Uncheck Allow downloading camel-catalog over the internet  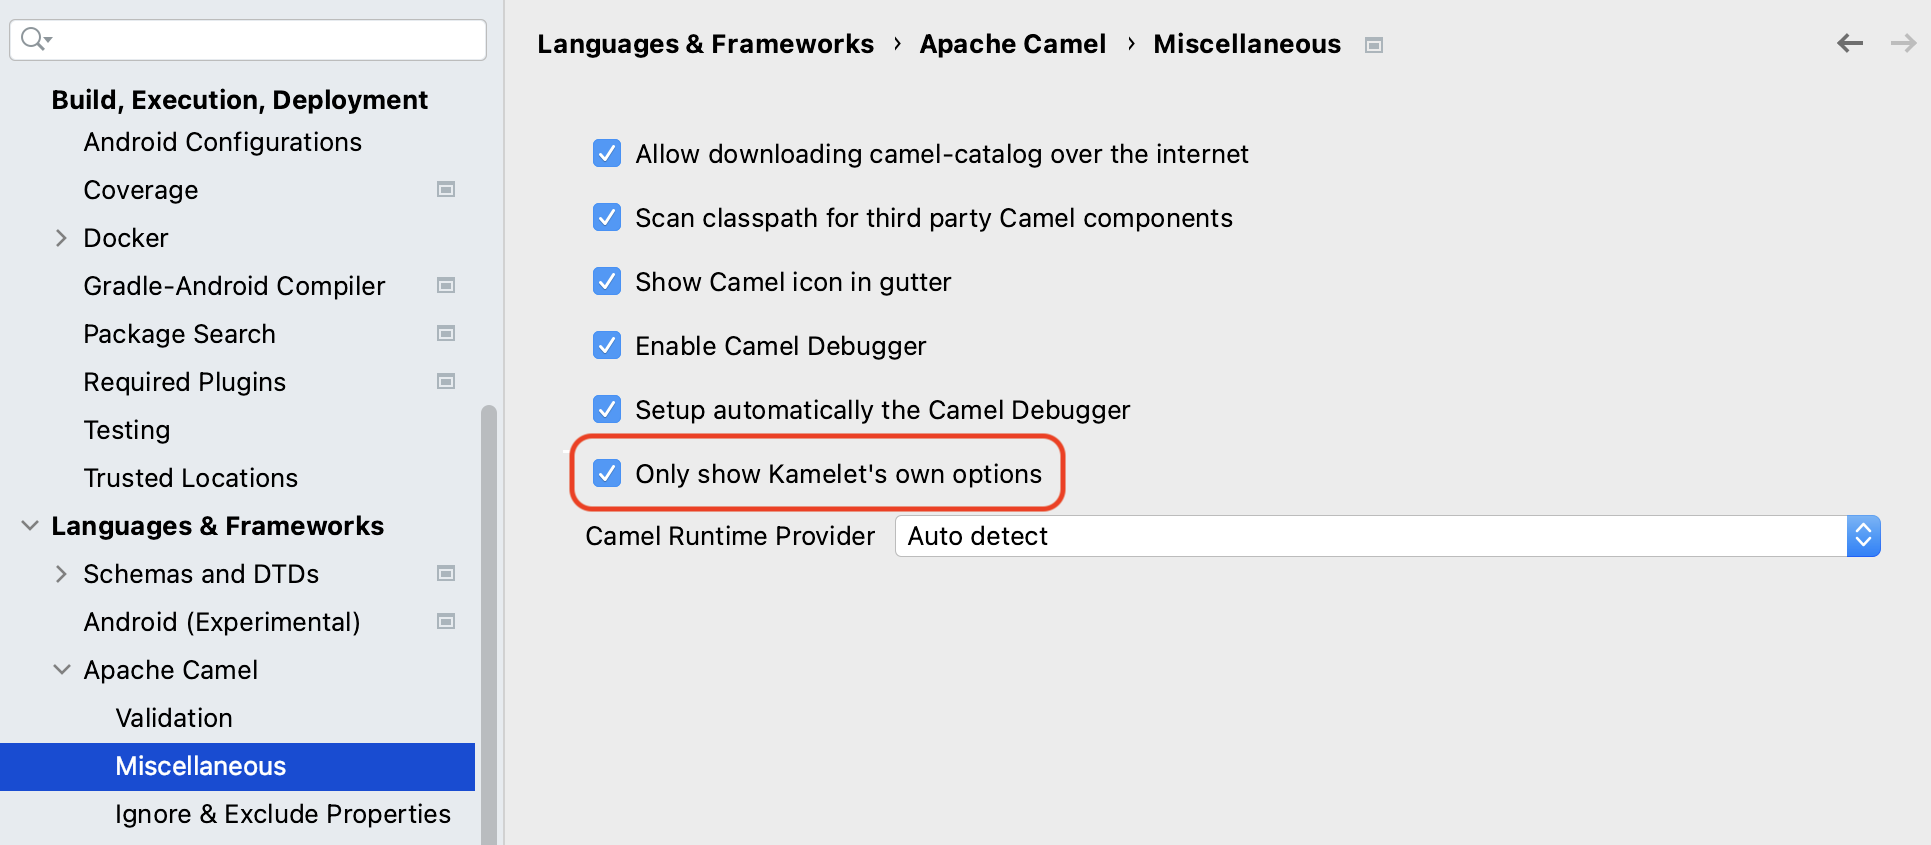tap(607, 153)
